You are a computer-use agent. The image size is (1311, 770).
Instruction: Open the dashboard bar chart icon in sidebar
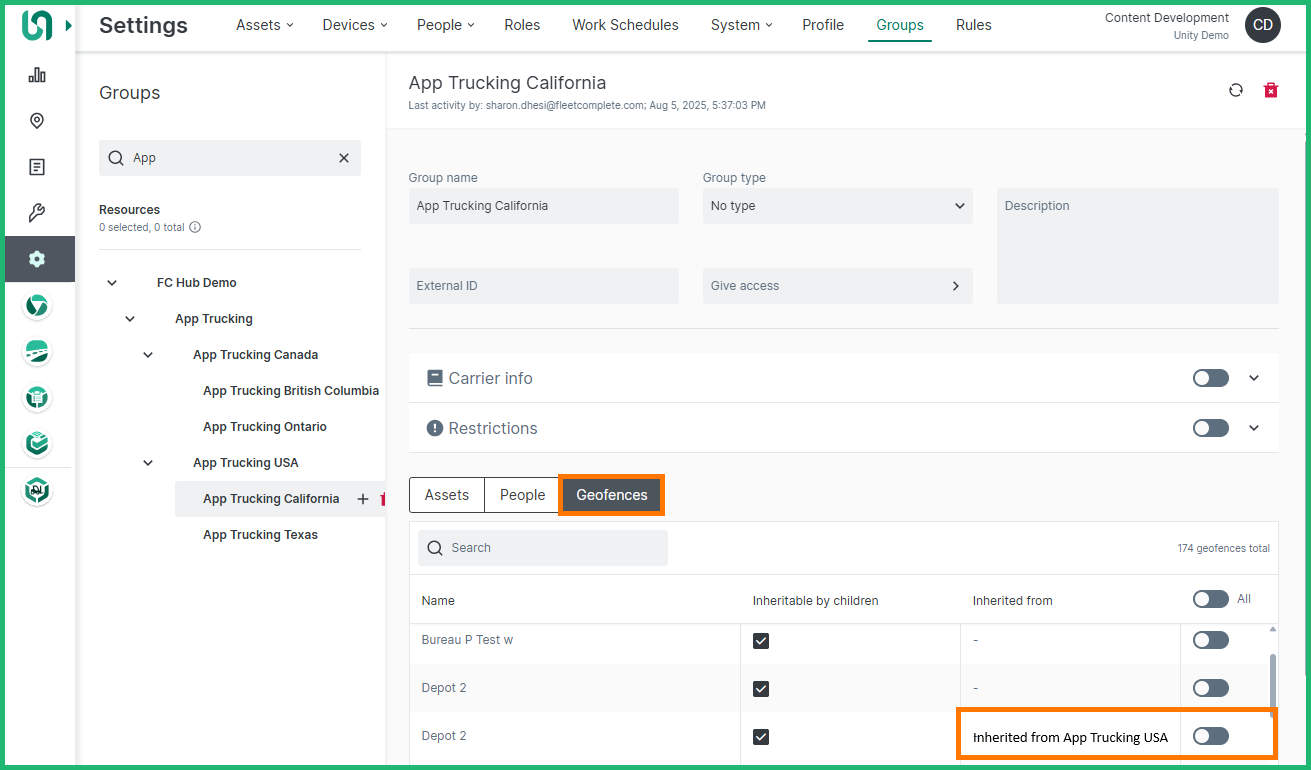[x=37, y=75]
